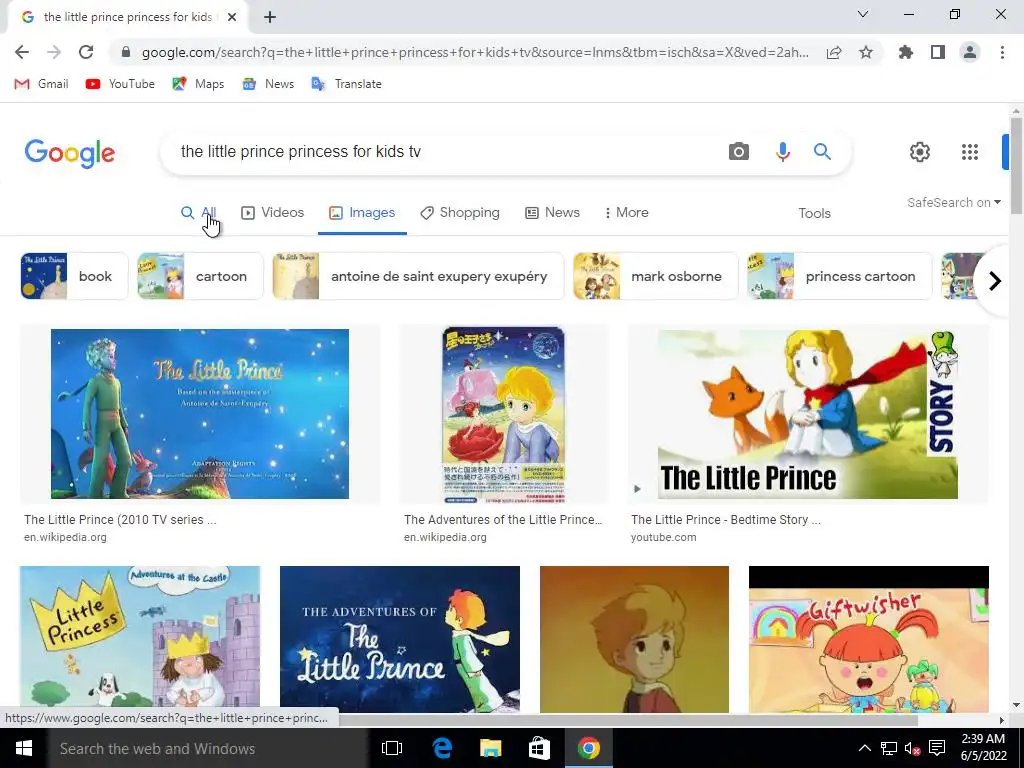Select the mark osborne chip
Image resolution: width=1024 pixels, height=768 pixels.
pyautogui.click(x=656, y=276)
